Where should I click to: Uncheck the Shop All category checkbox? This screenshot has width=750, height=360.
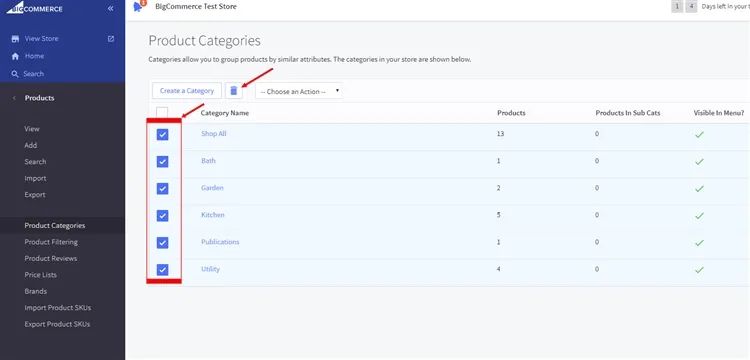point(163,134)
